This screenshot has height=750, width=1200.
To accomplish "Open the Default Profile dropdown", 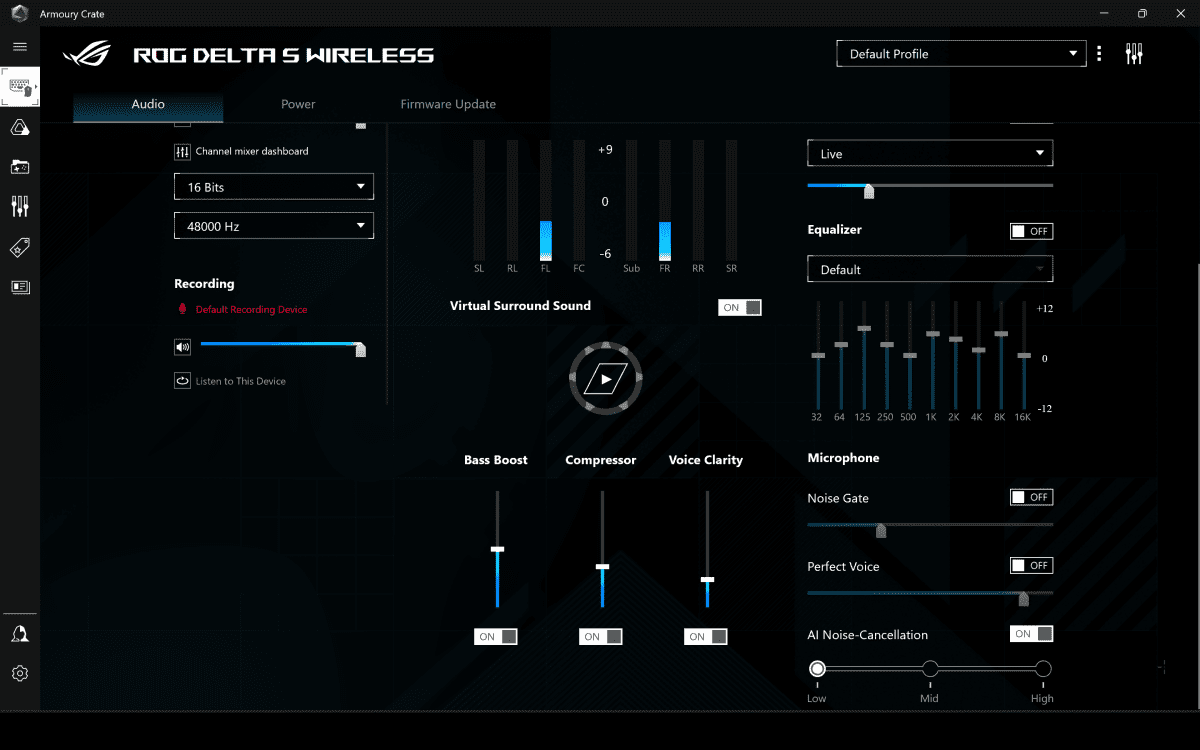I will [x=961, y=54].
